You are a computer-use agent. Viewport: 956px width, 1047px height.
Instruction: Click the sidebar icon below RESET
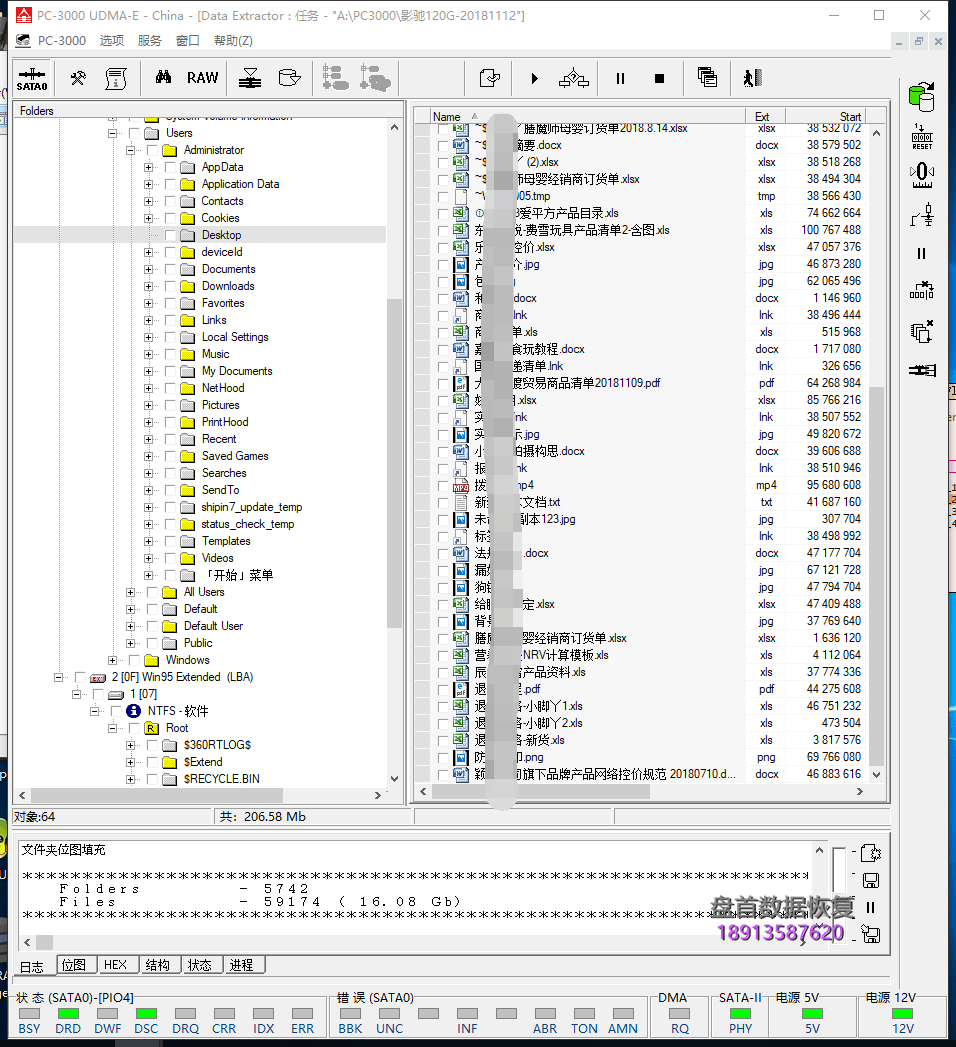tap(922, 176)
